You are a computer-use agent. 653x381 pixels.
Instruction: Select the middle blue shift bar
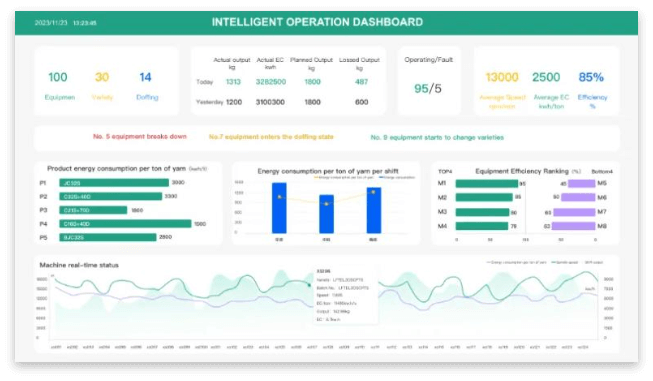point(326,214)
